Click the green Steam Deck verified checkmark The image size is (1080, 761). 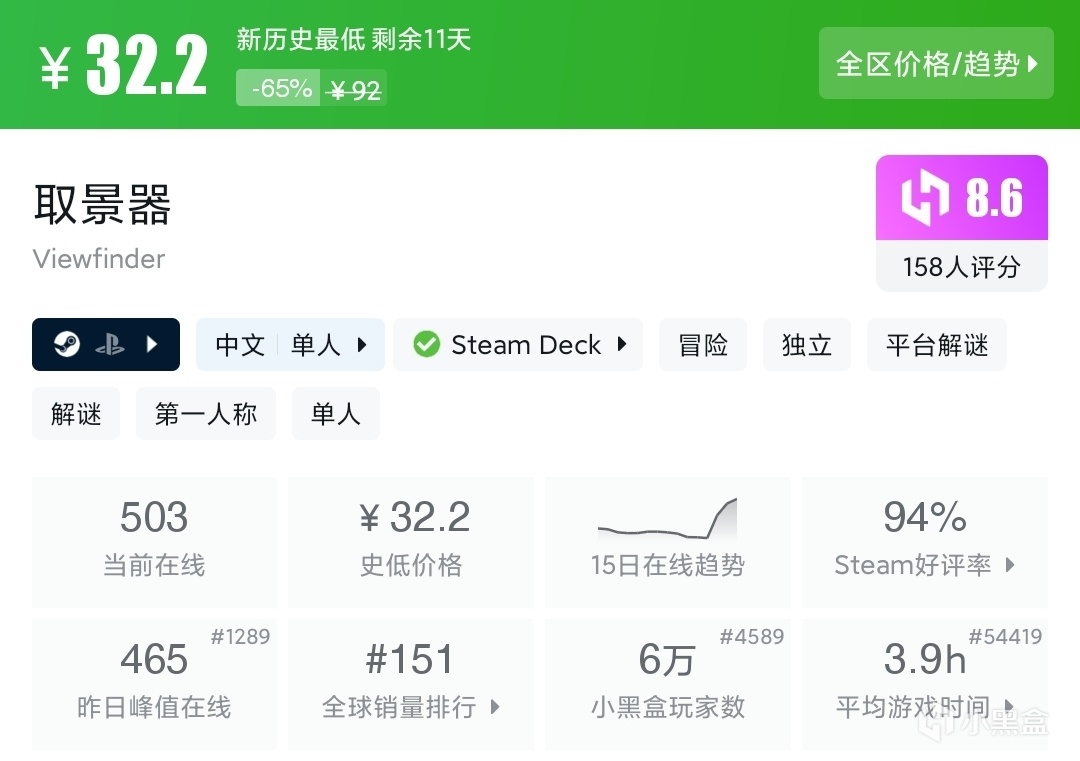coord(427,345)
